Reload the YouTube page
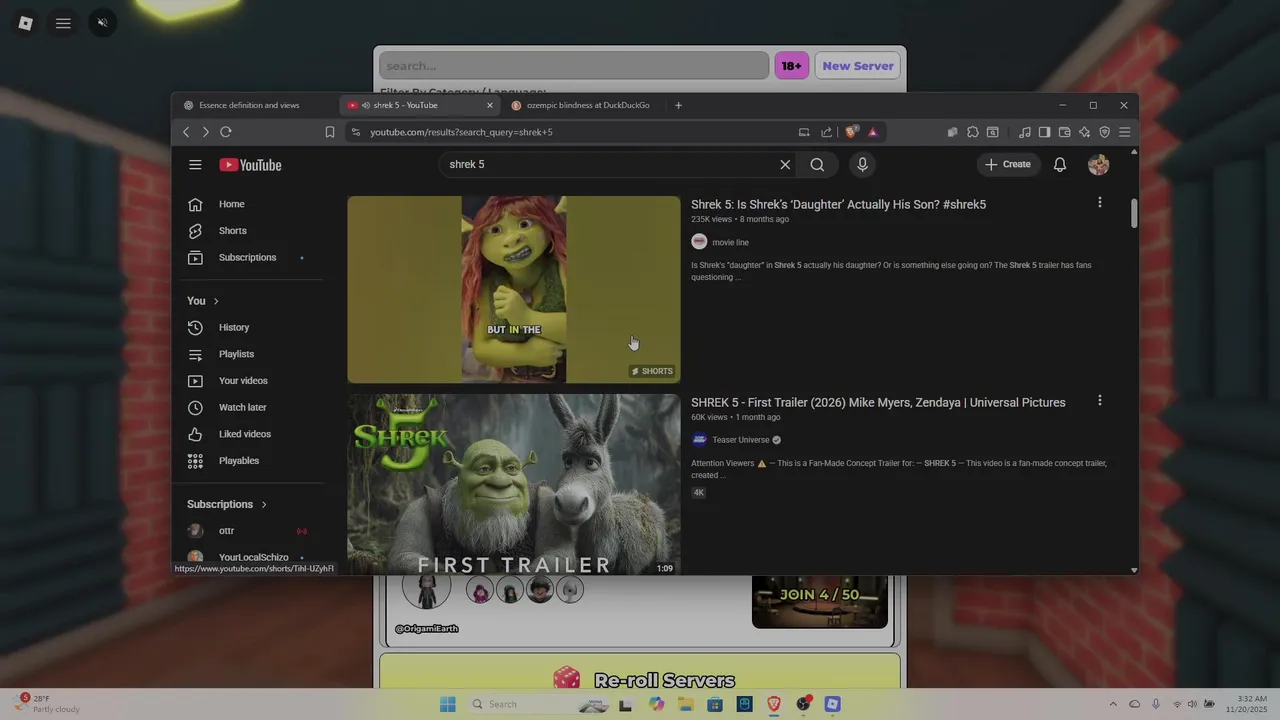1280x720 pixels. [x=226, y=132]
